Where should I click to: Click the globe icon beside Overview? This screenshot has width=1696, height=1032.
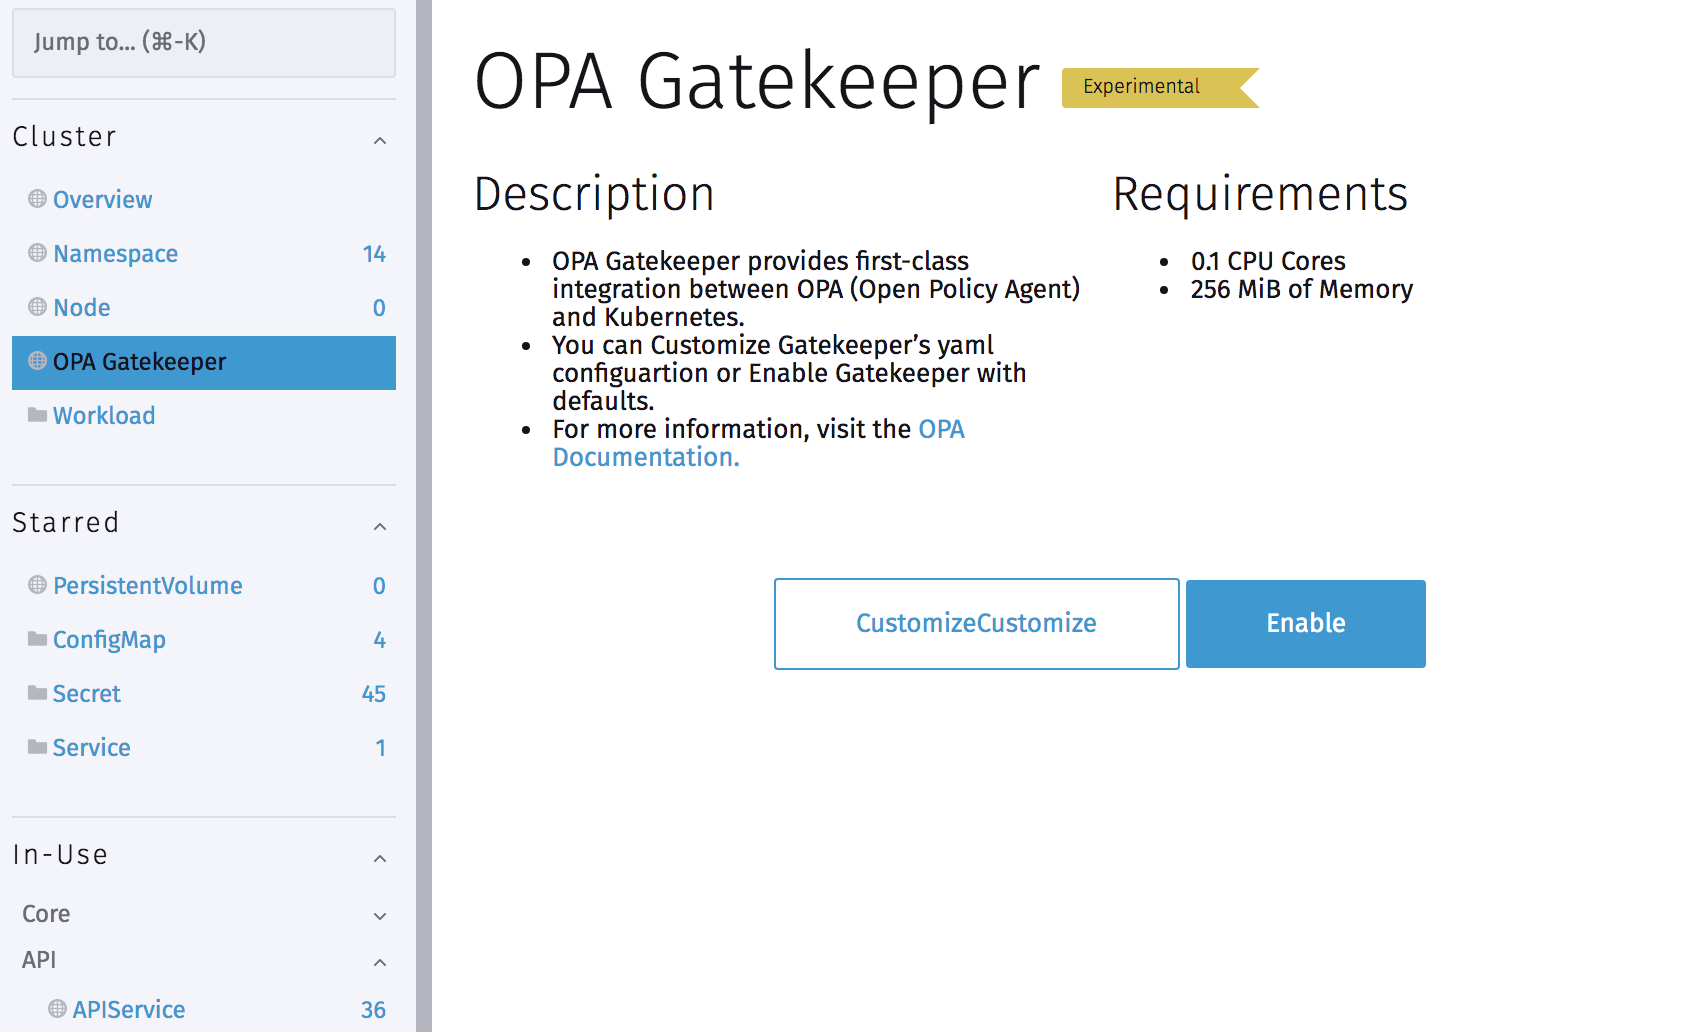point(36,199)
